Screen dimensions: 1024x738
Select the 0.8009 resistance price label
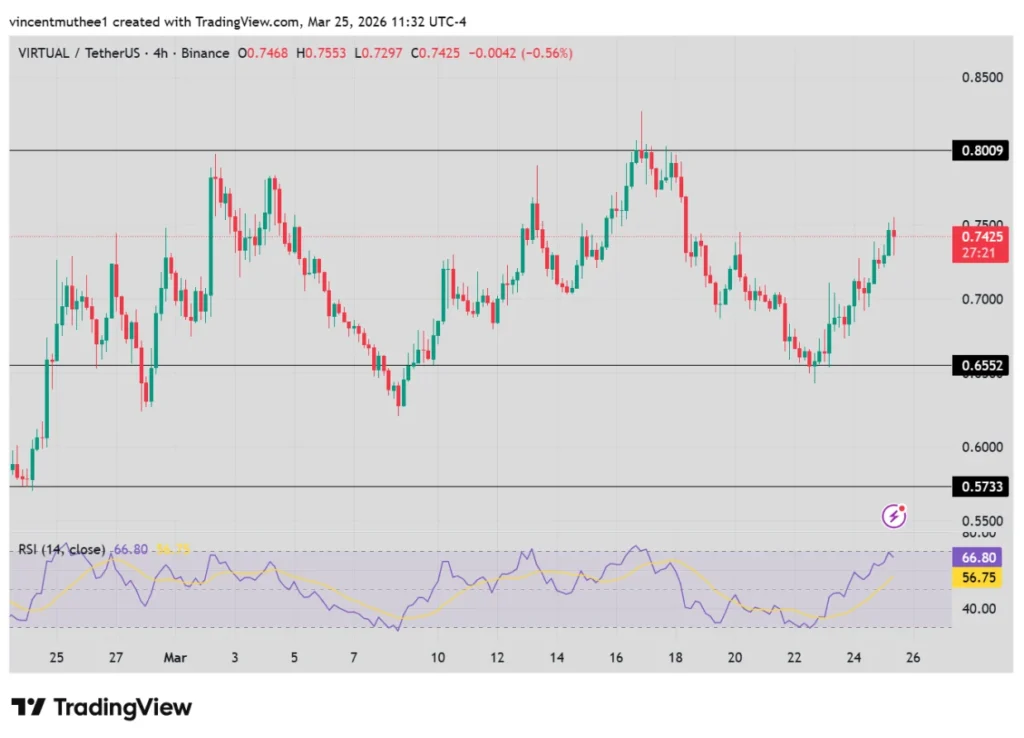[980, 151]
